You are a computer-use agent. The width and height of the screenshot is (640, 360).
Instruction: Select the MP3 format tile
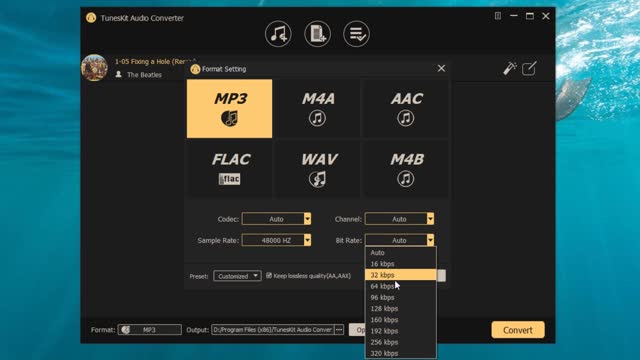(229, 109)
